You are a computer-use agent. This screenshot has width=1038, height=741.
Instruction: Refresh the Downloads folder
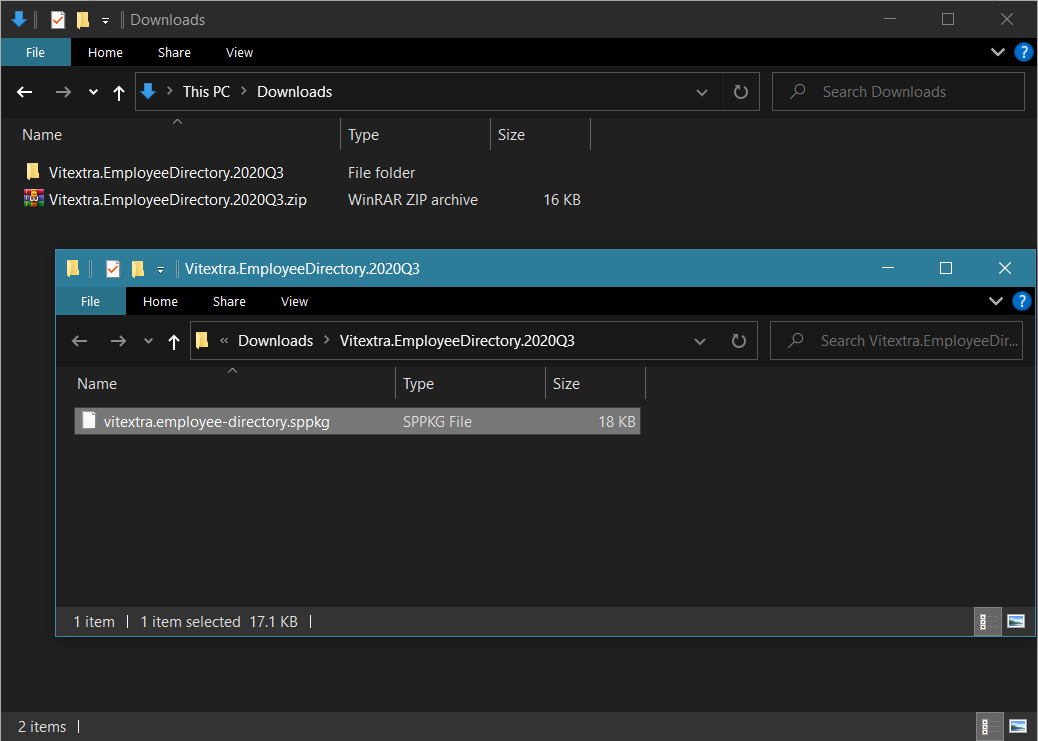tap(741, 92)
